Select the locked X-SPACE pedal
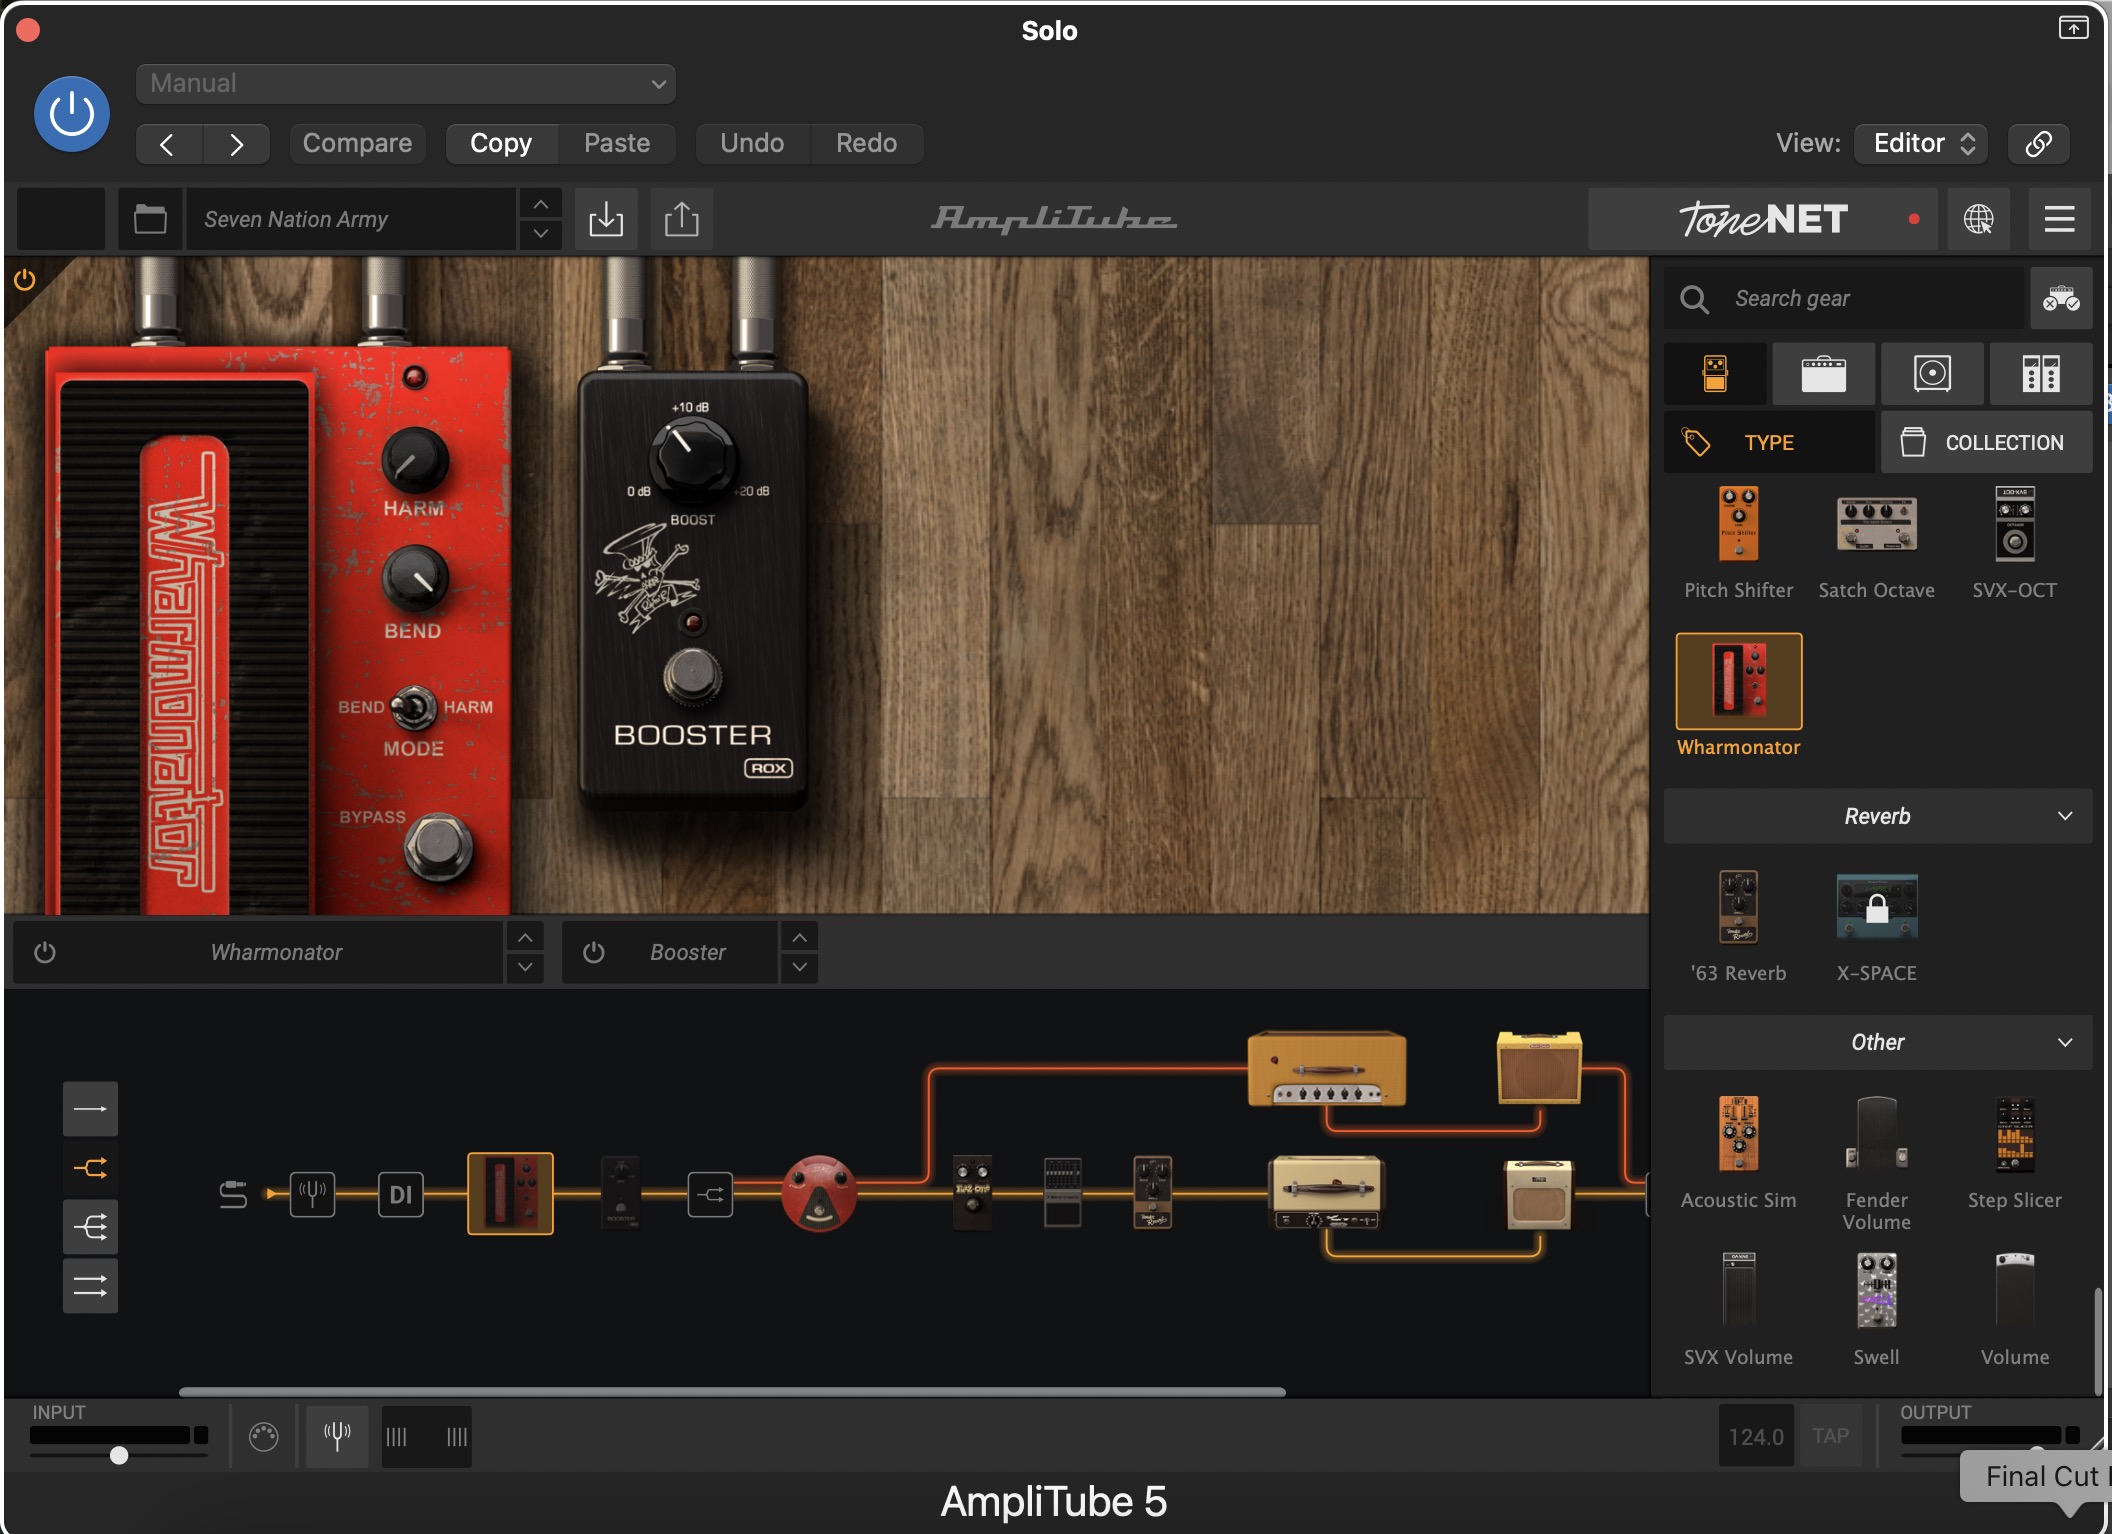The width and height of the screenshot is (2112, 1534). [1876, 926]
